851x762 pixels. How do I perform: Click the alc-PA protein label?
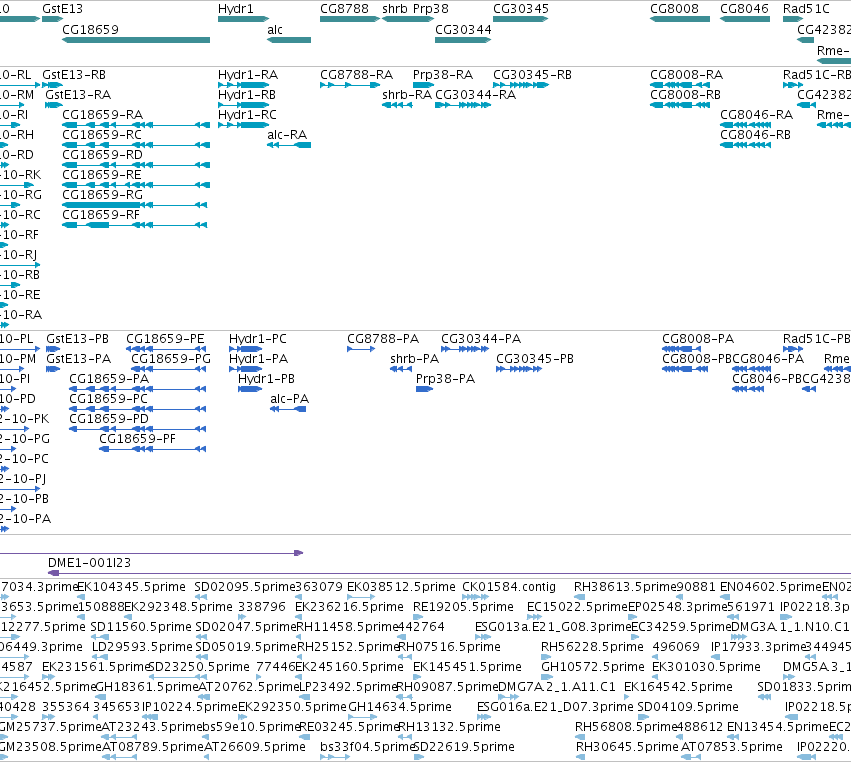(x=289, y=399)
